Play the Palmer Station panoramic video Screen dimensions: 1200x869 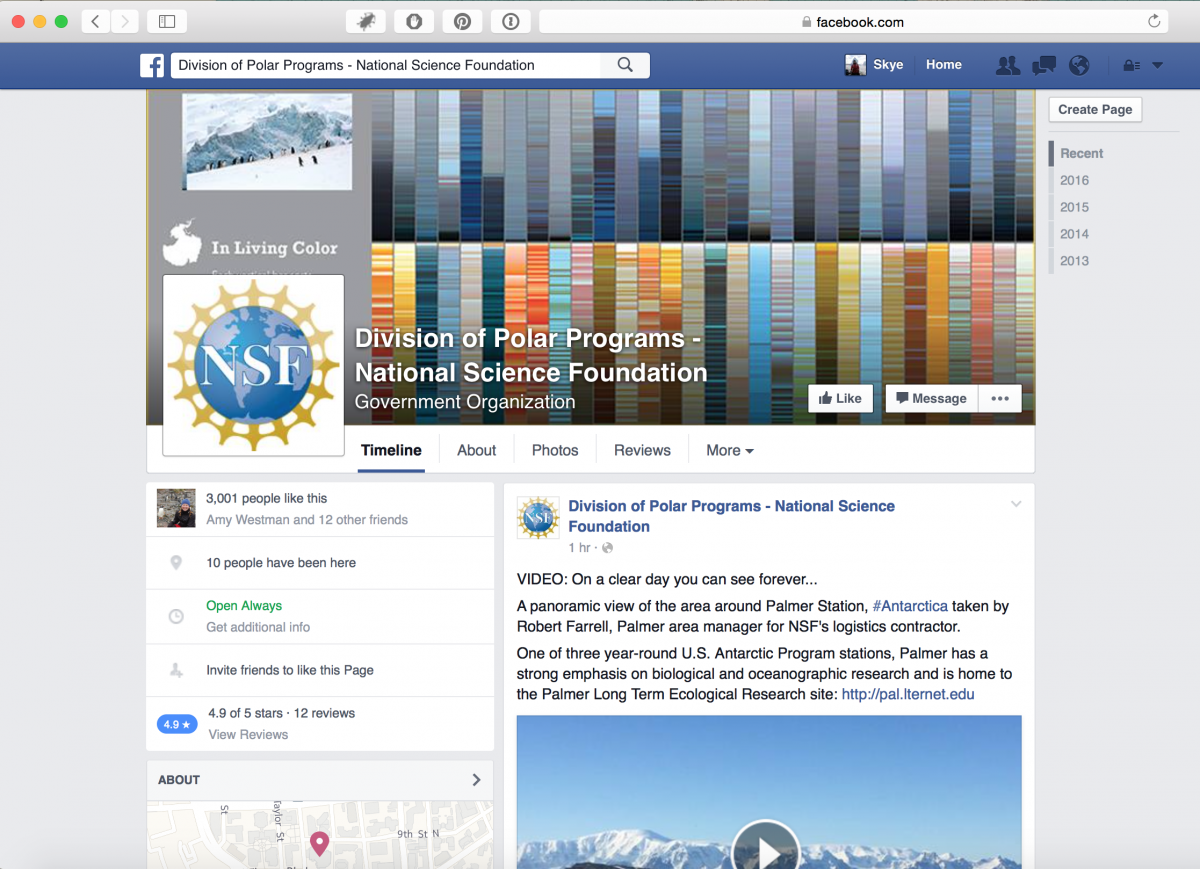coord(766,851)
